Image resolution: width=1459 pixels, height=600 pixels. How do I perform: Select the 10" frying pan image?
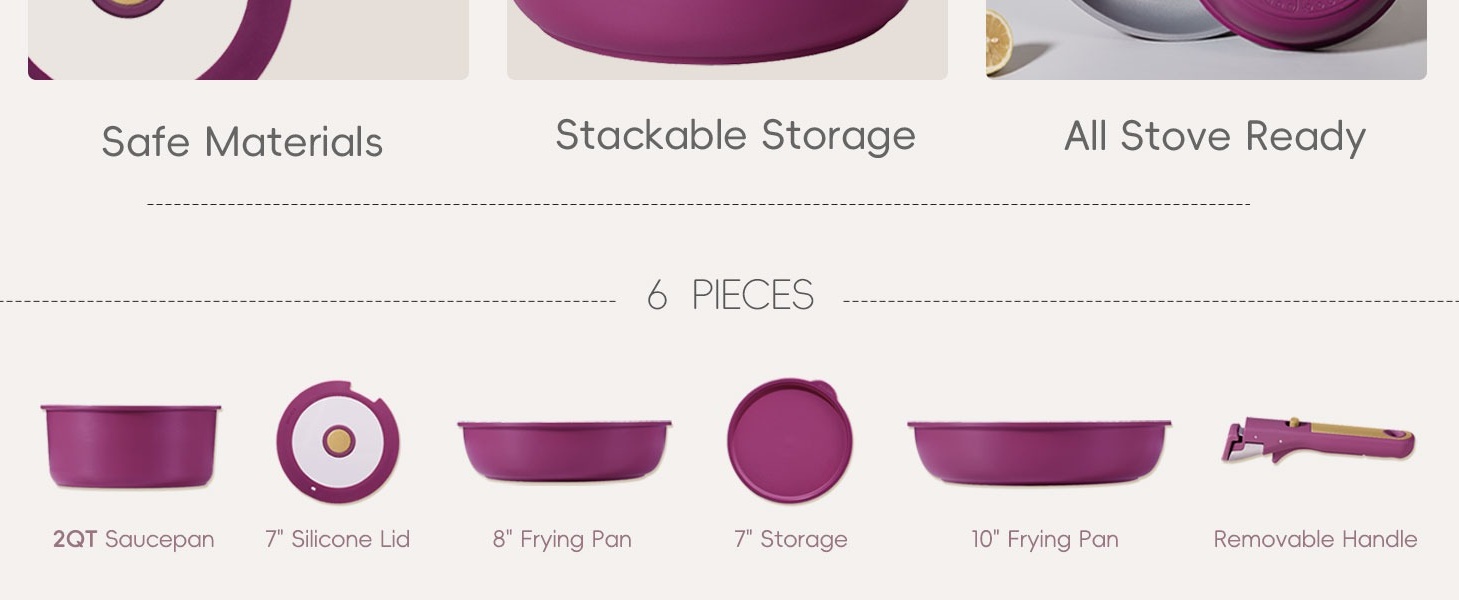tap(1039, 452)
